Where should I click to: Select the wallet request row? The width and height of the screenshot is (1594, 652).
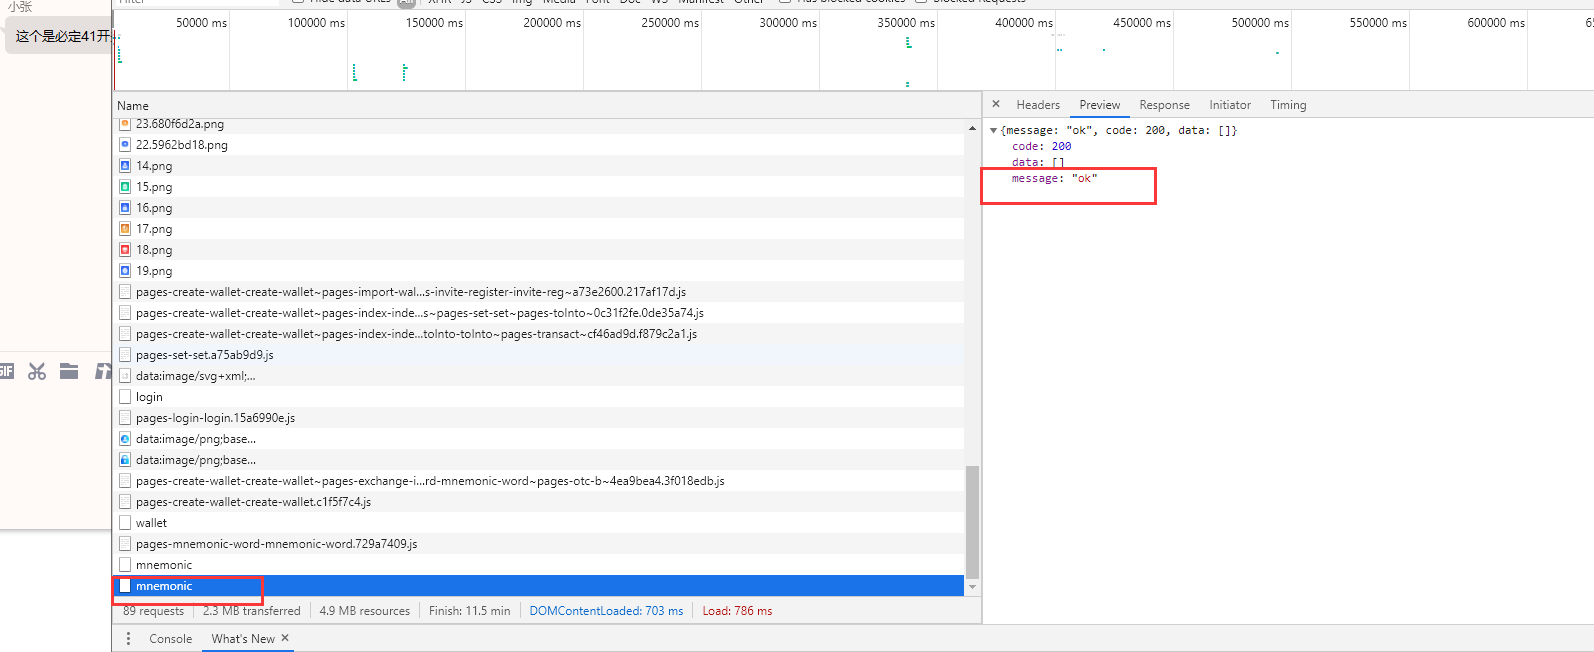click(539, 523)
